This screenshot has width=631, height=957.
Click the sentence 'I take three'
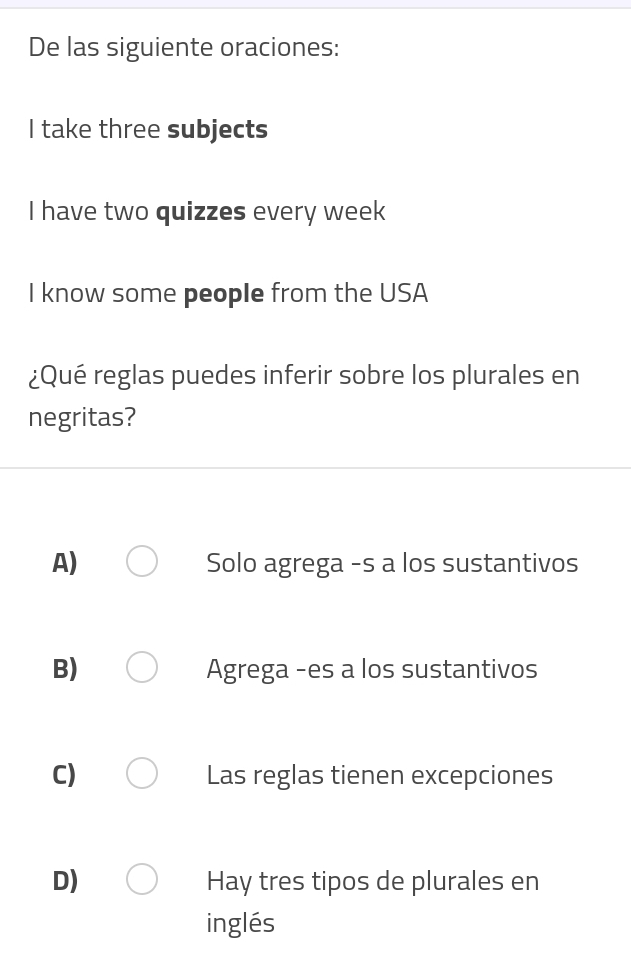pyautogui.click(x=95, y=130)
